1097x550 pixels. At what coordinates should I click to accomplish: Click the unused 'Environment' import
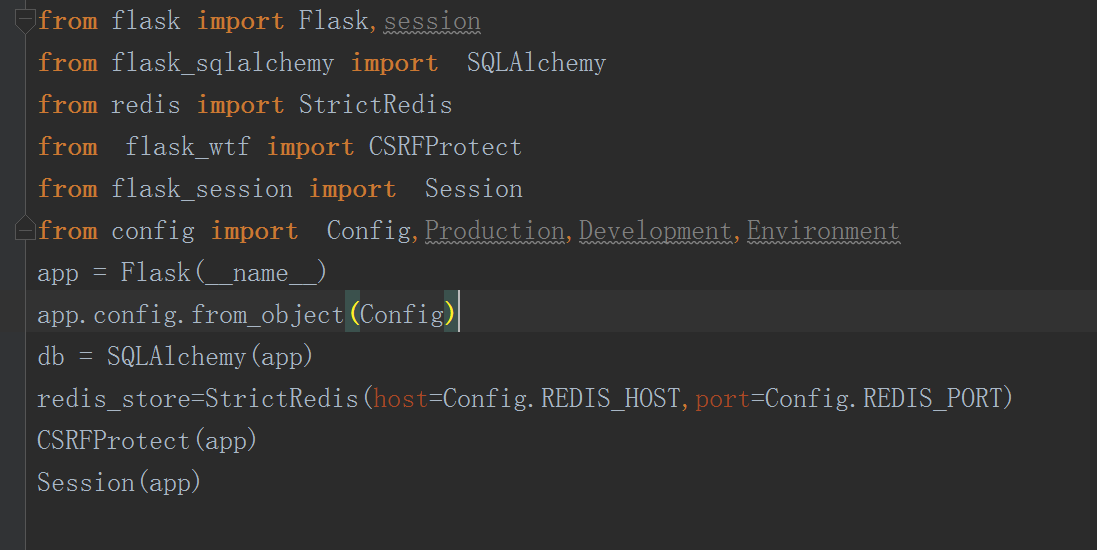tap(823, 231)
